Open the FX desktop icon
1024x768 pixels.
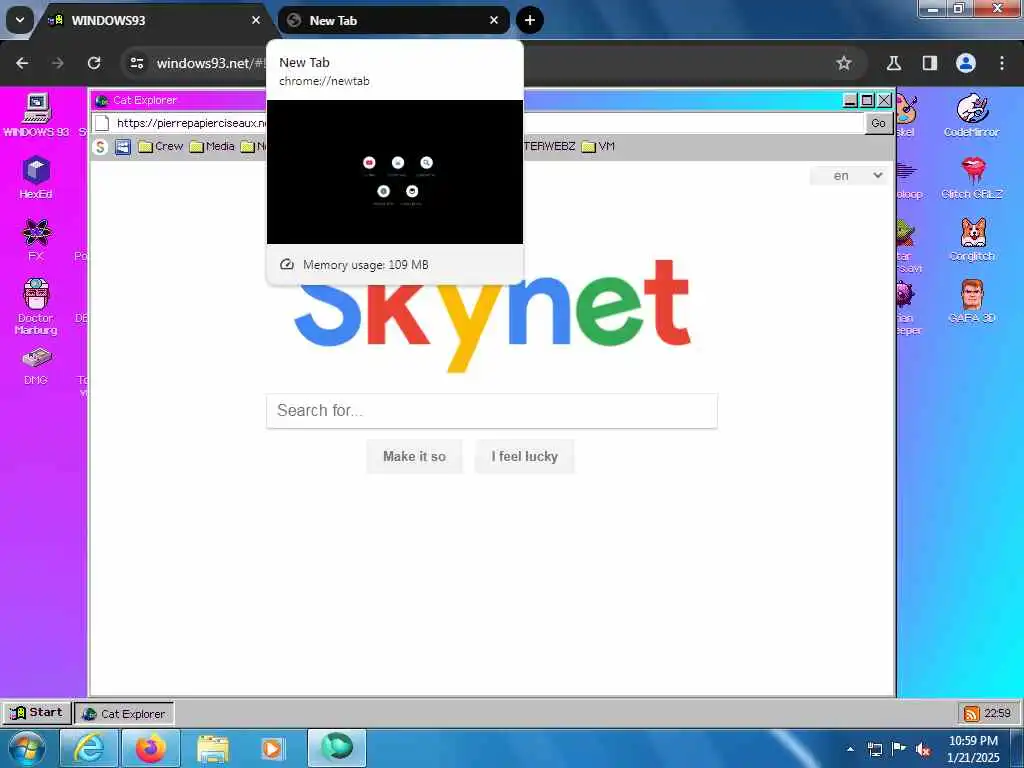point(36,239)
